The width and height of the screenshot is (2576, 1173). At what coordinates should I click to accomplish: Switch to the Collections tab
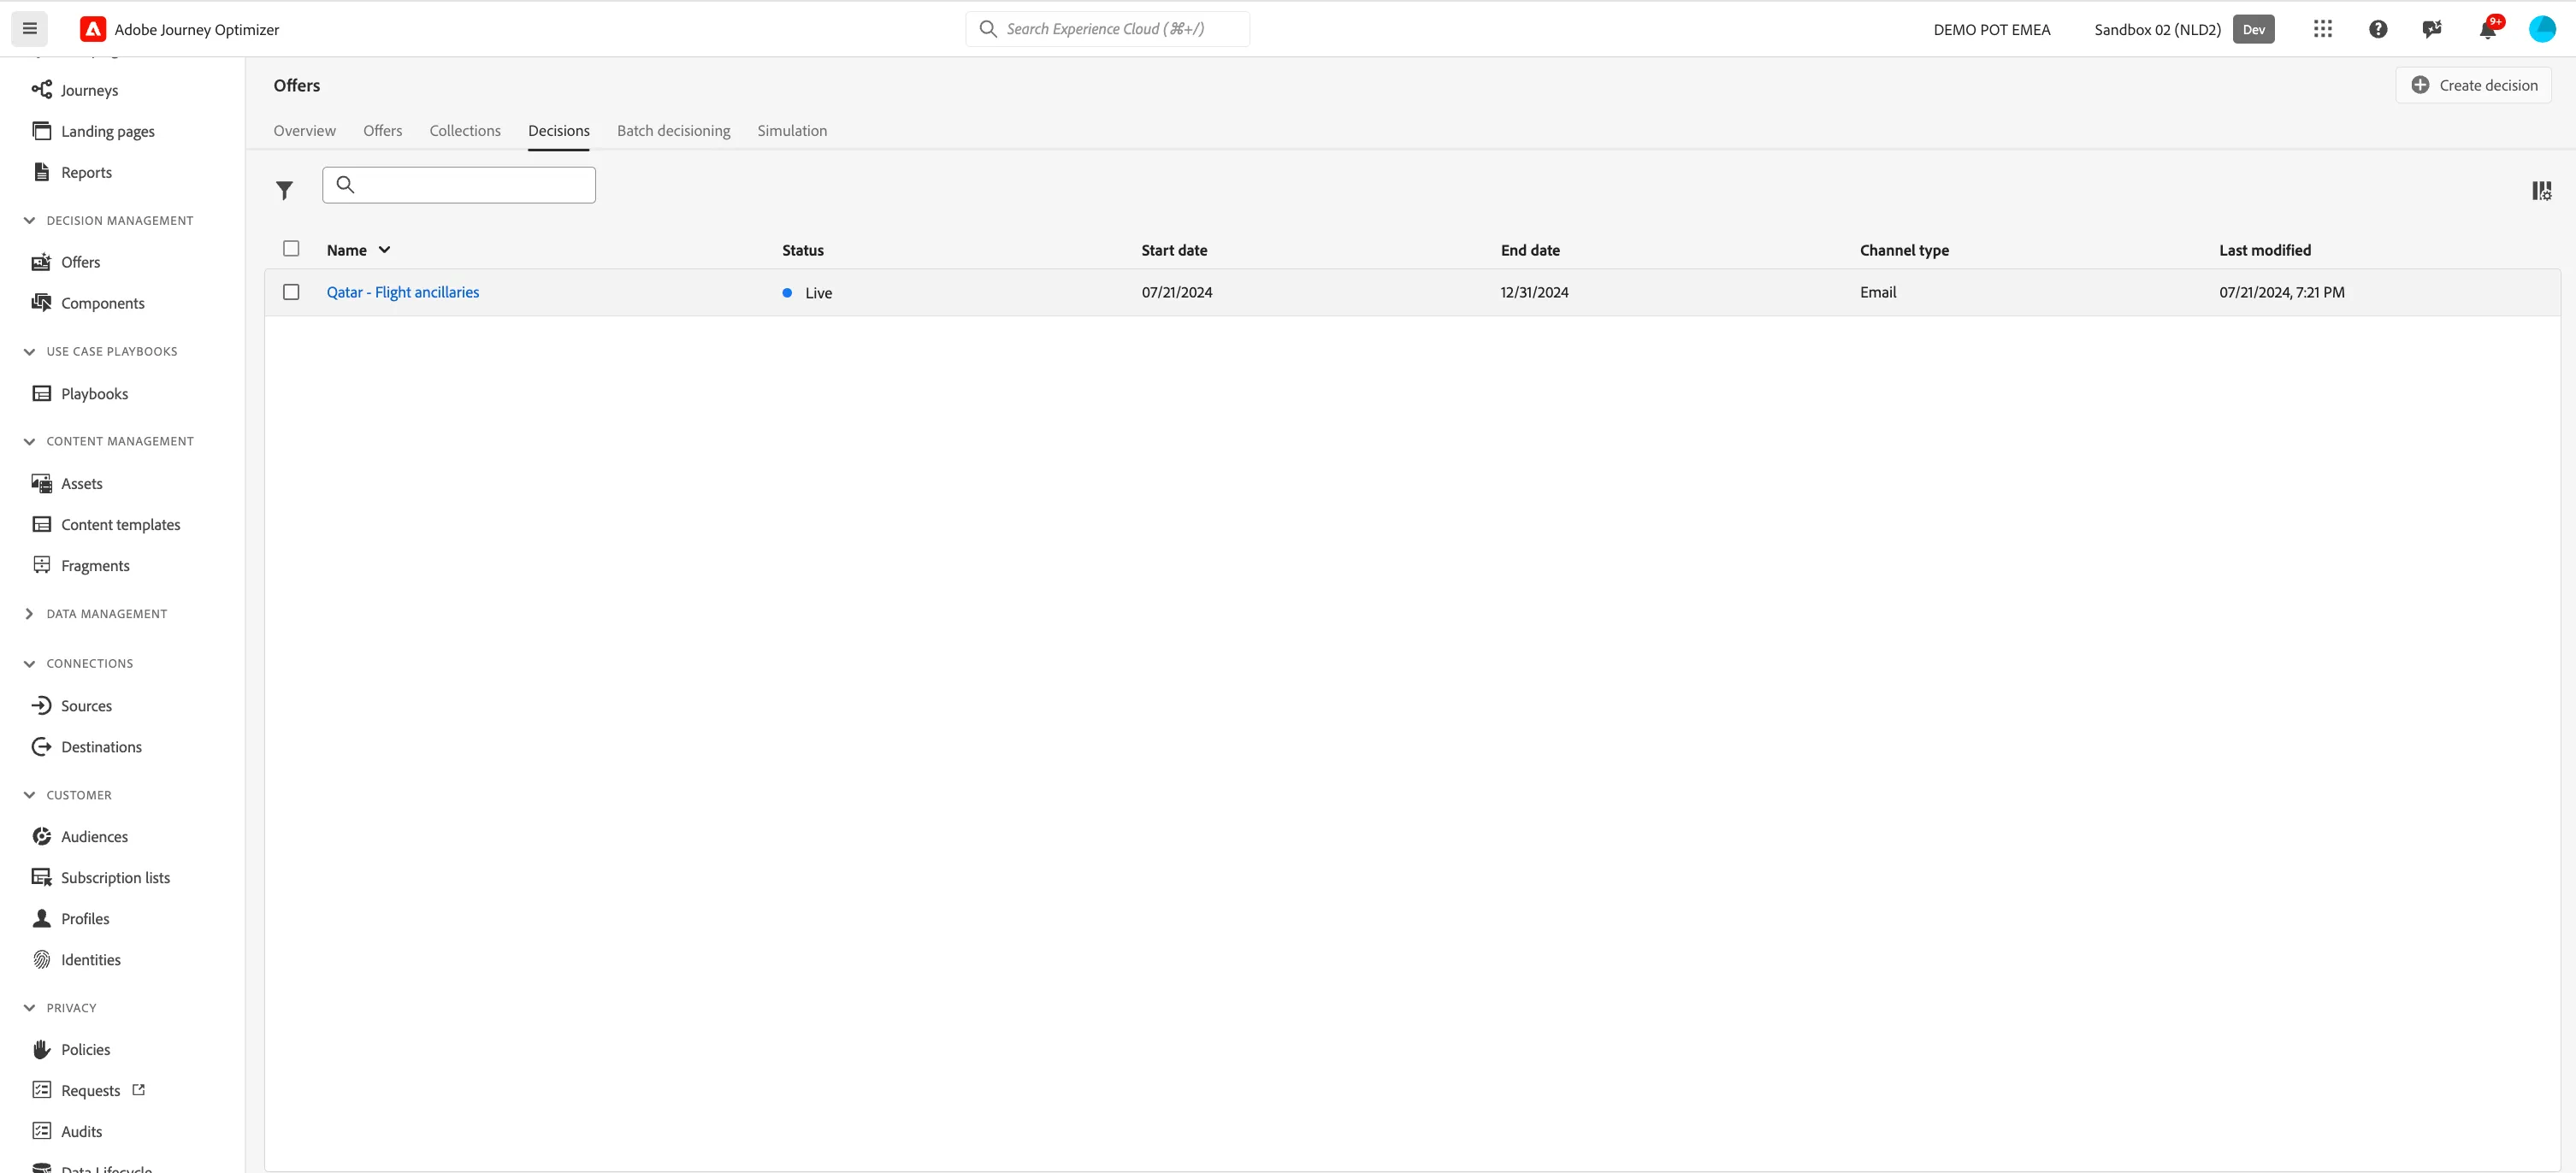tap(465, 131)
